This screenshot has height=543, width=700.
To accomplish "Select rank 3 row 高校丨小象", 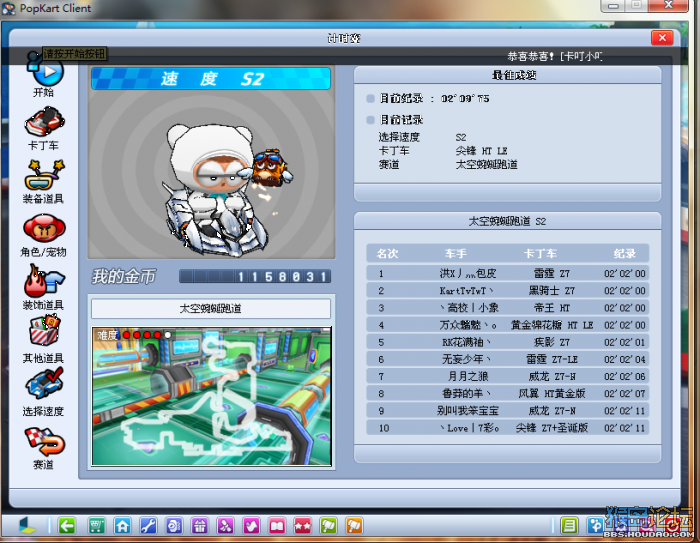I will tap(508, 308).
